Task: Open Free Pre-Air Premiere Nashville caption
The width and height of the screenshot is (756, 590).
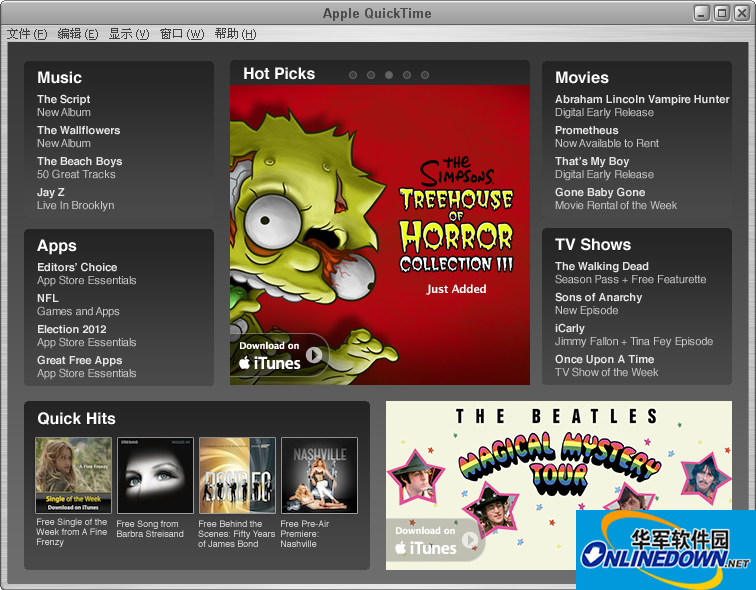Action: click(x=305, y=534)
